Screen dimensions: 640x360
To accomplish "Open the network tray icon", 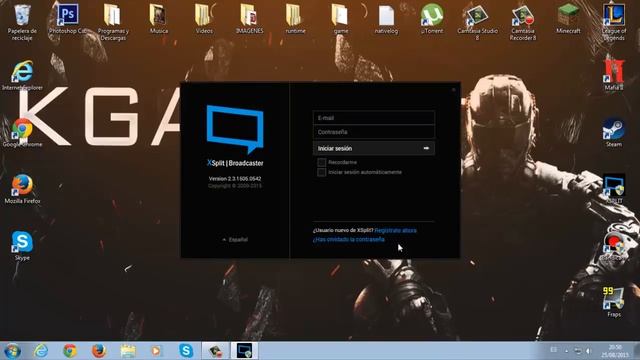I will pos(578,351).
